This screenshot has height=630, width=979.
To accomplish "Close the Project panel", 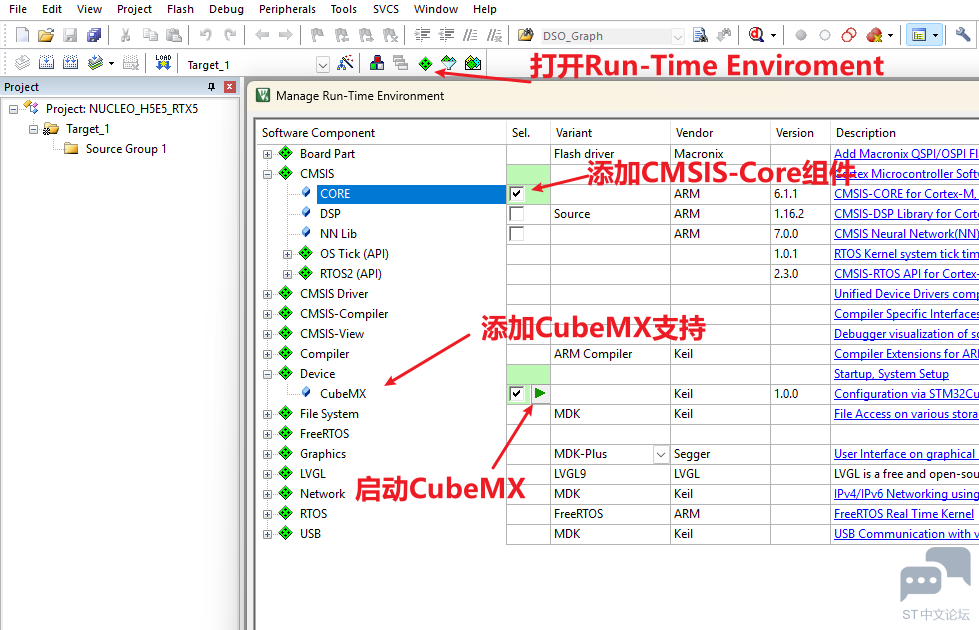I will click(230, 87).
